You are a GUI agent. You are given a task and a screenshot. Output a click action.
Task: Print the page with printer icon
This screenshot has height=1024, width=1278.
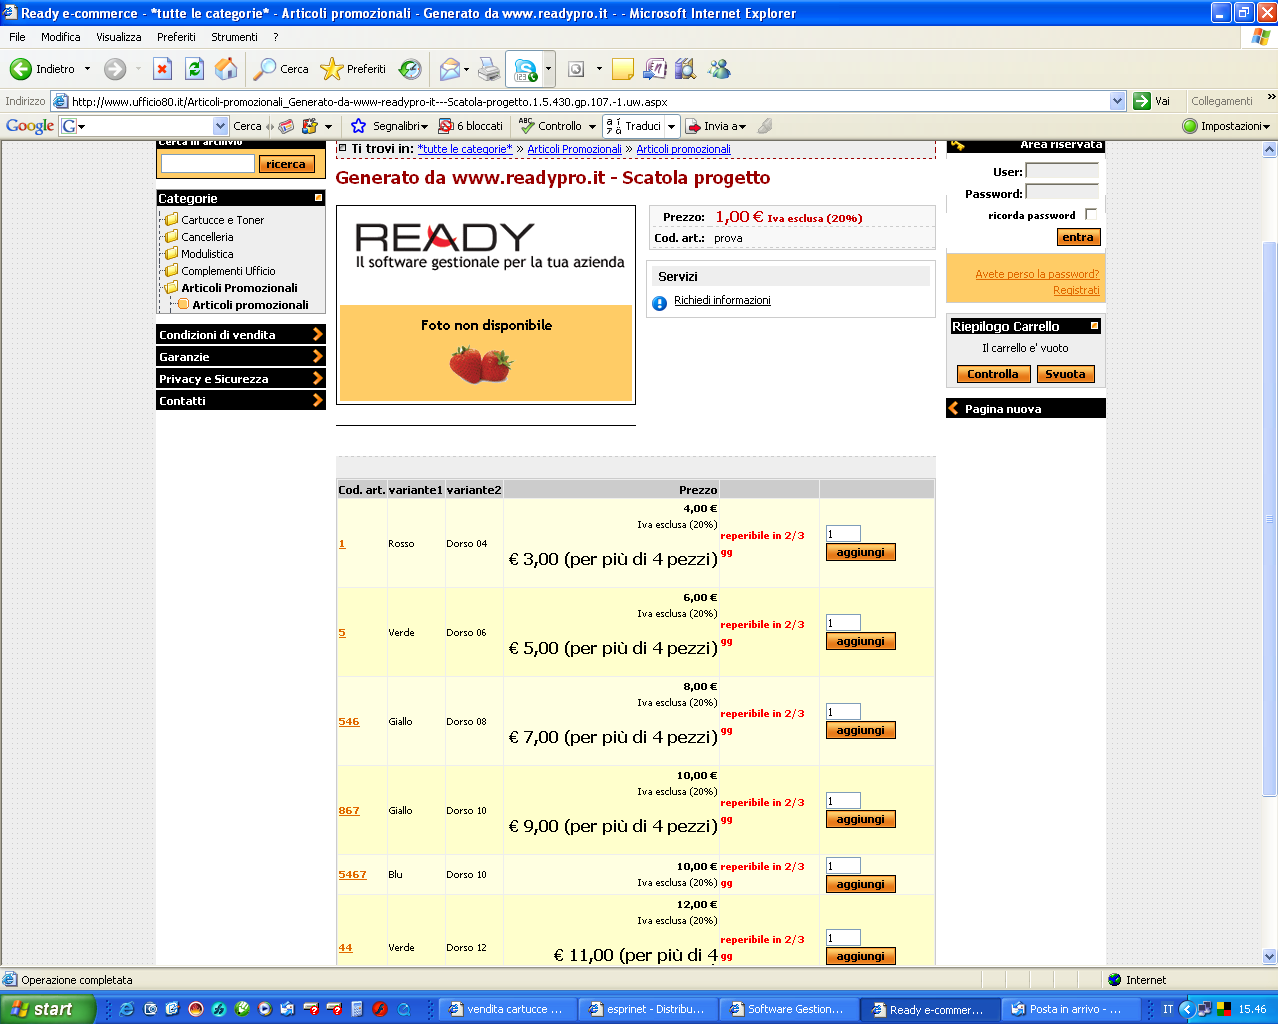coord(489,69)
